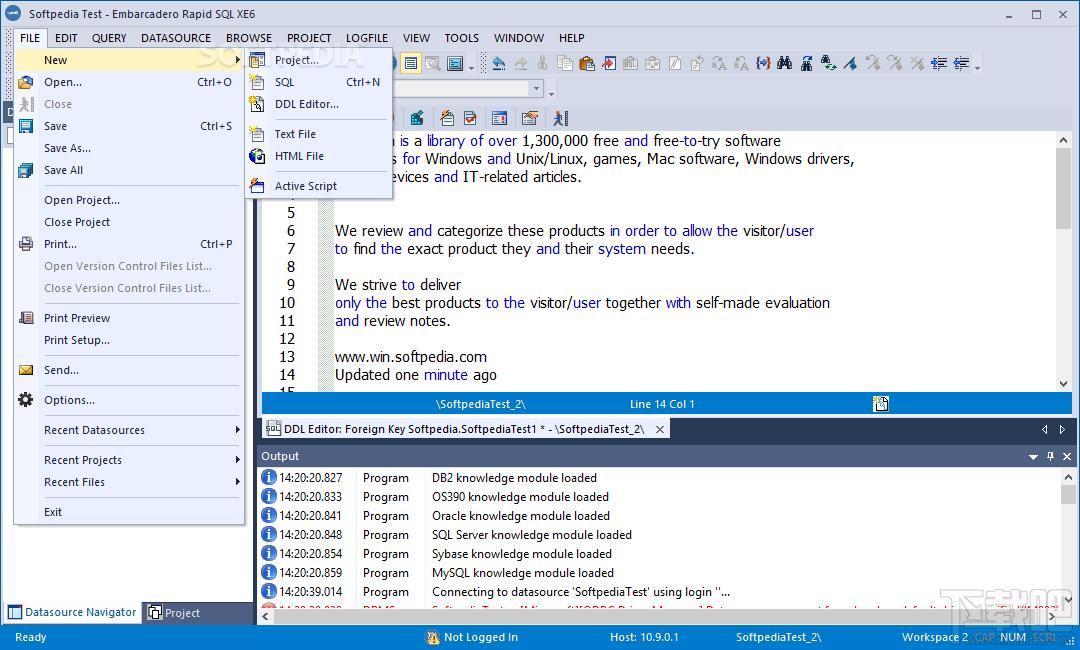Click the Undo arrow toolbar icon
Image resolution: width=1080 pixels, height=650 pixels.
coord(499,63)
